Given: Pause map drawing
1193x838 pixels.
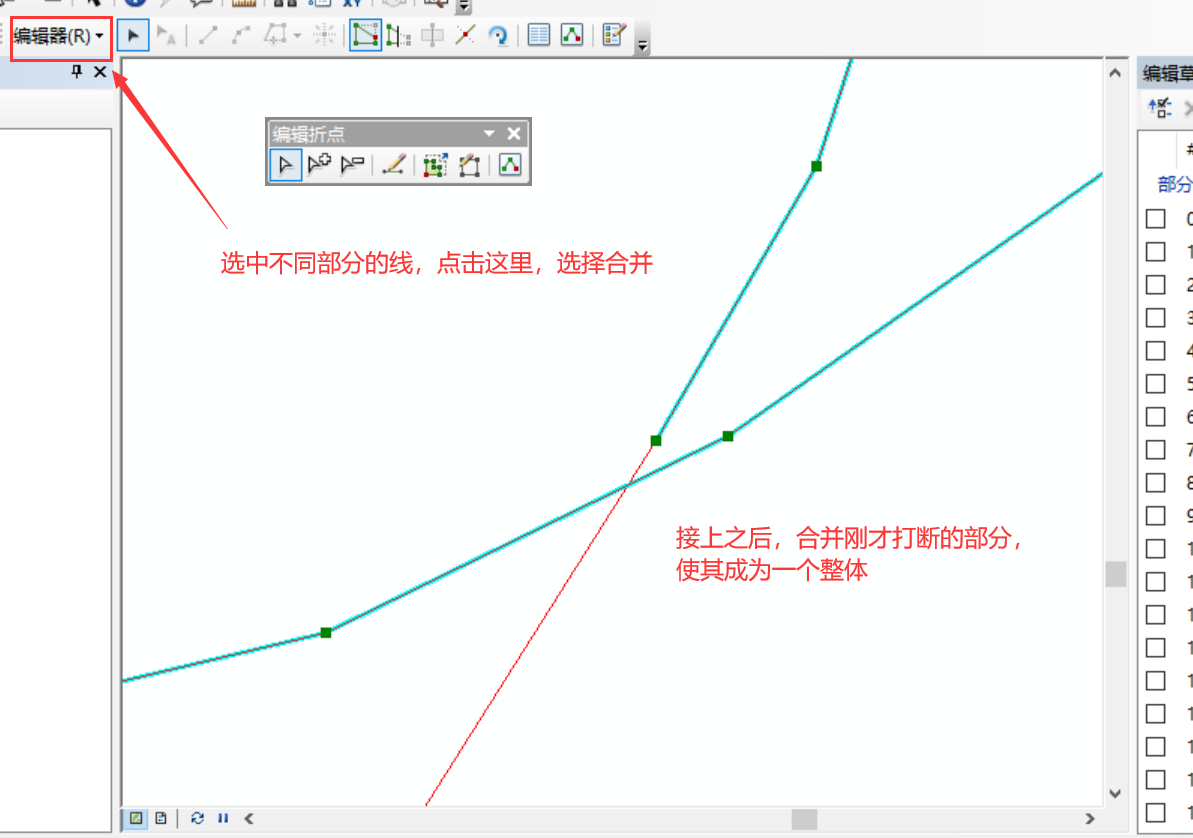Looking at the screenshot, I should pyautogui.click(x=223, y=818).
